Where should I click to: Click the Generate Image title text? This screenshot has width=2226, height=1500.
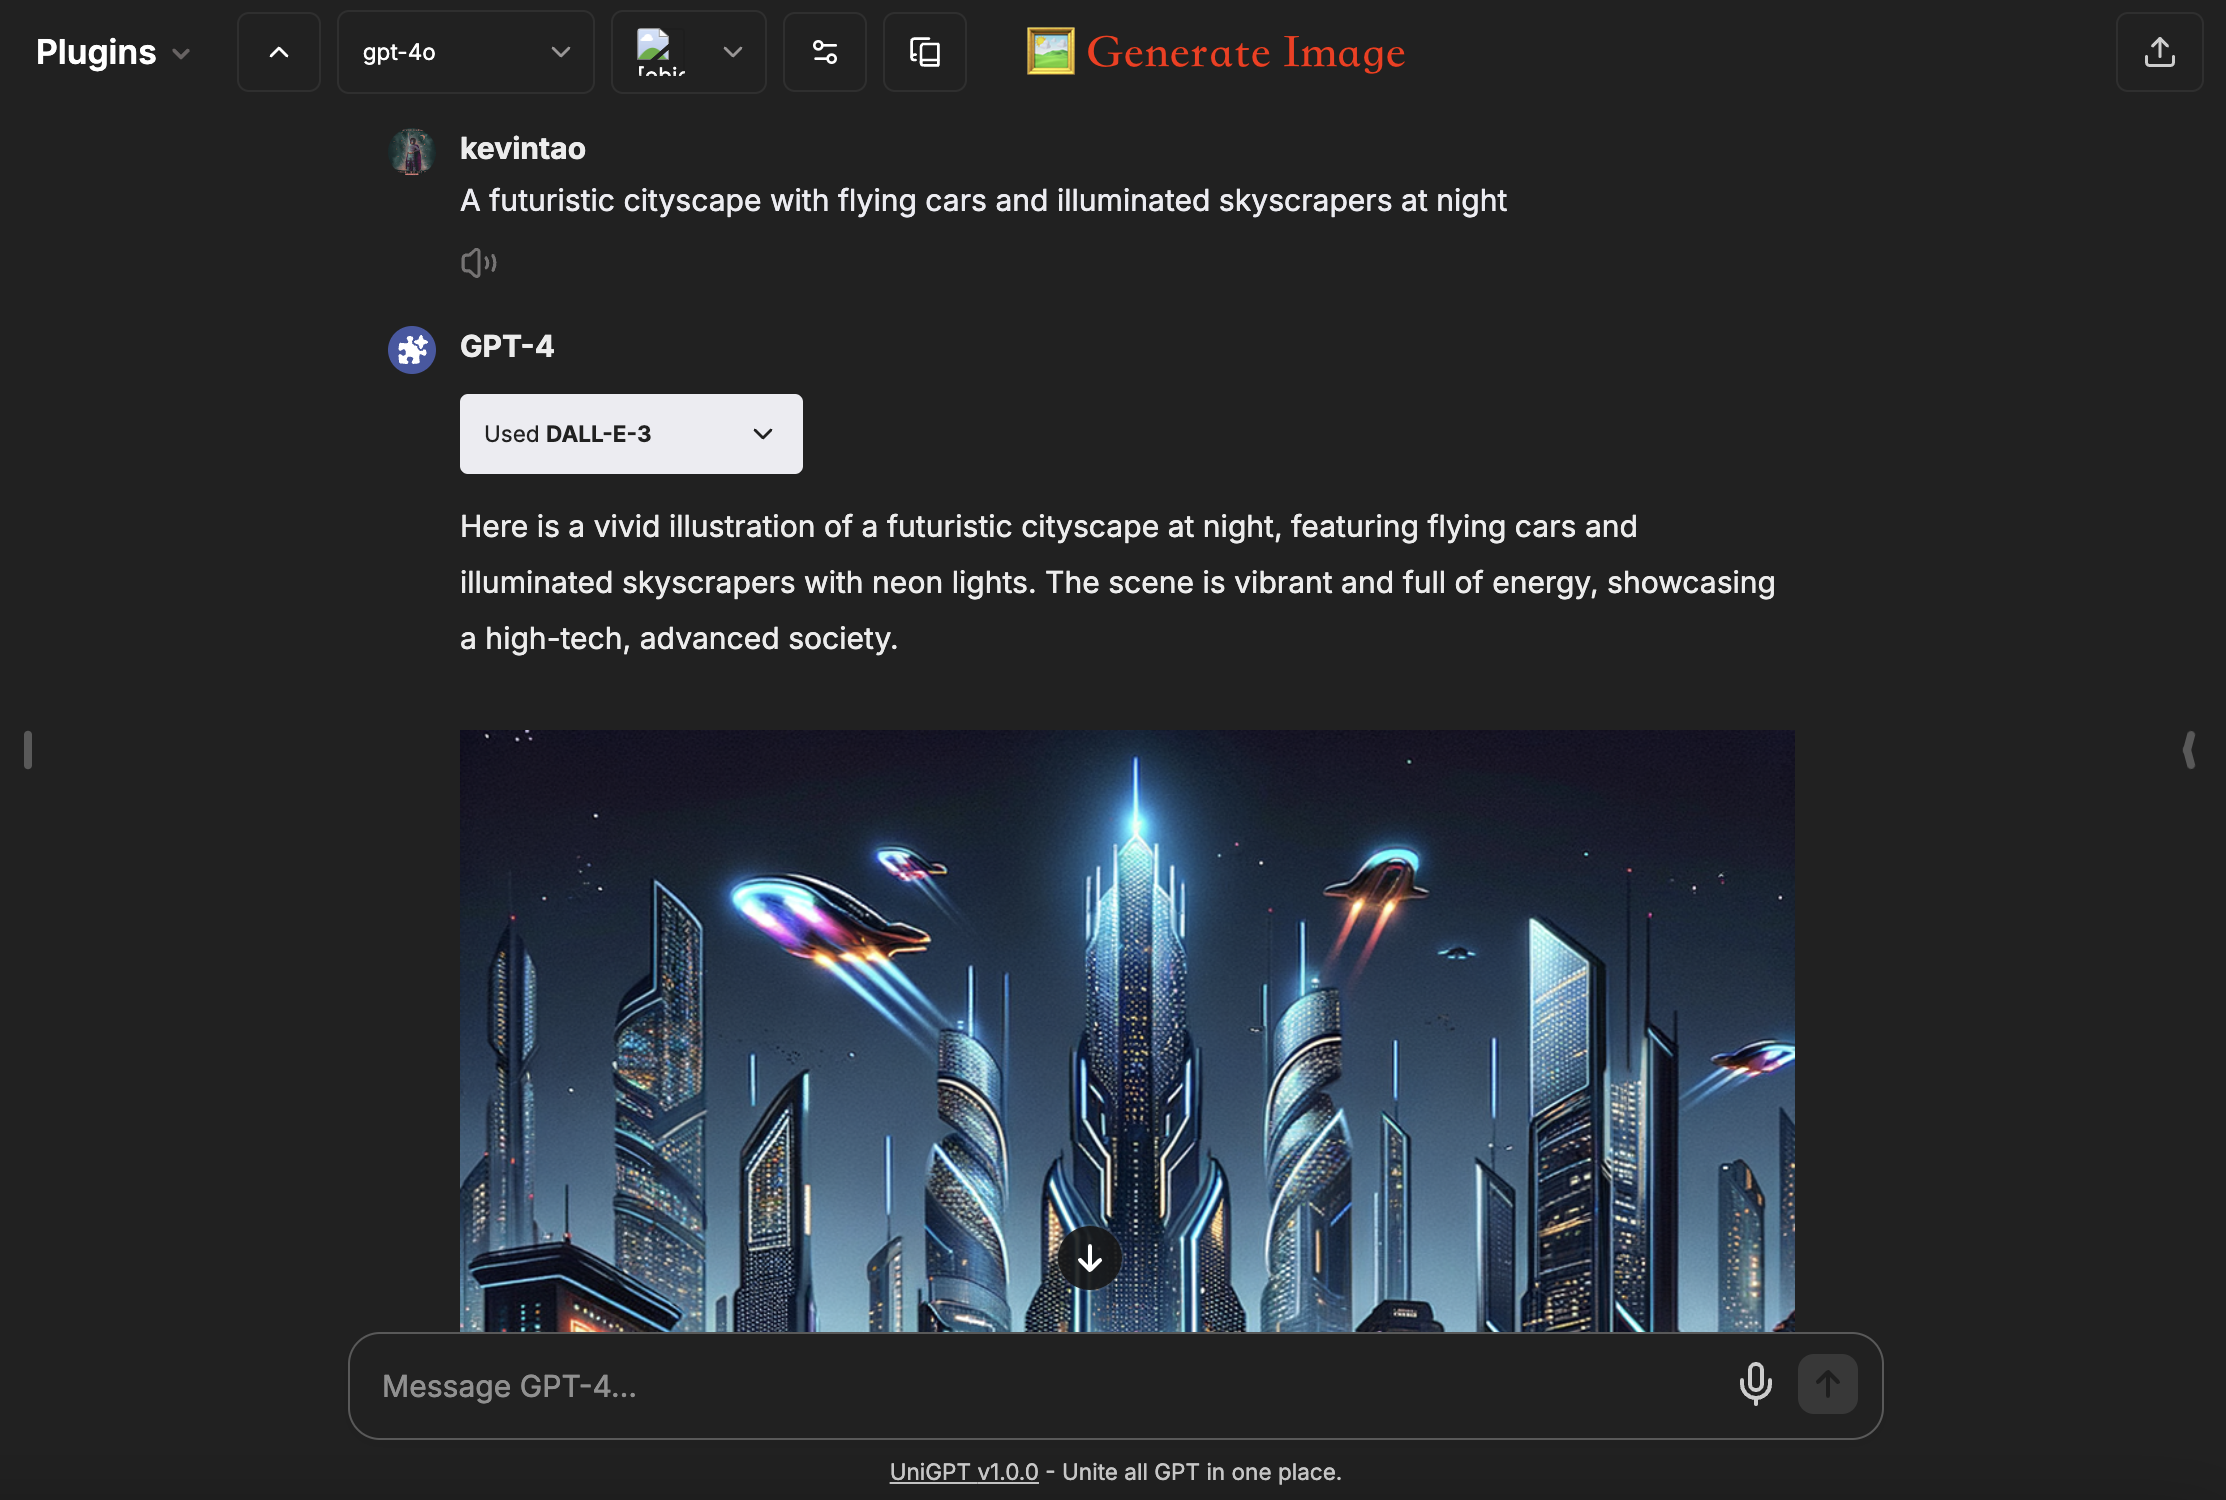pyautogui.click(x=1245, y=52)
